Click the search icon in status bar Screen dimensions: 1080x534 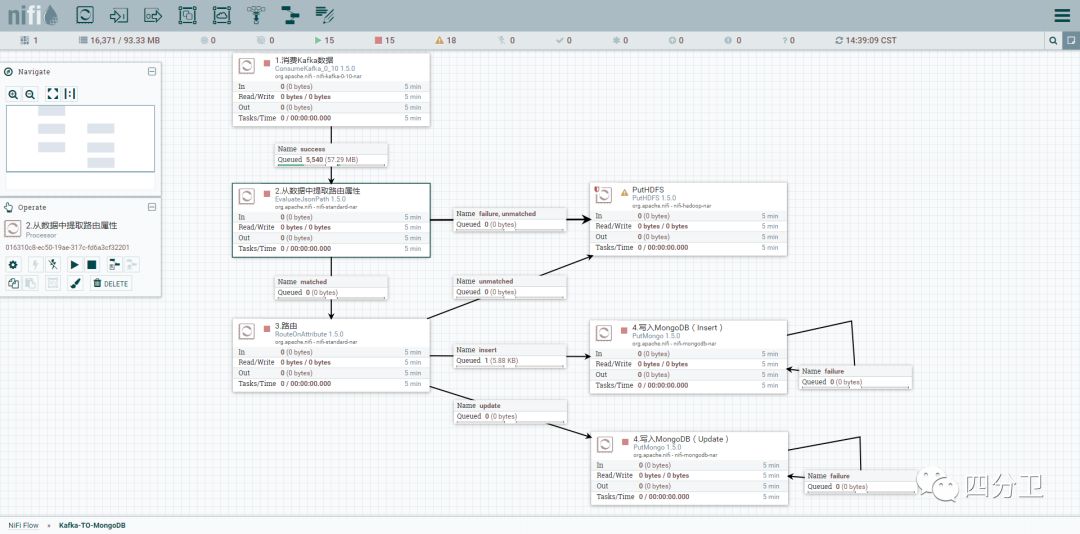click(1053, 40)
